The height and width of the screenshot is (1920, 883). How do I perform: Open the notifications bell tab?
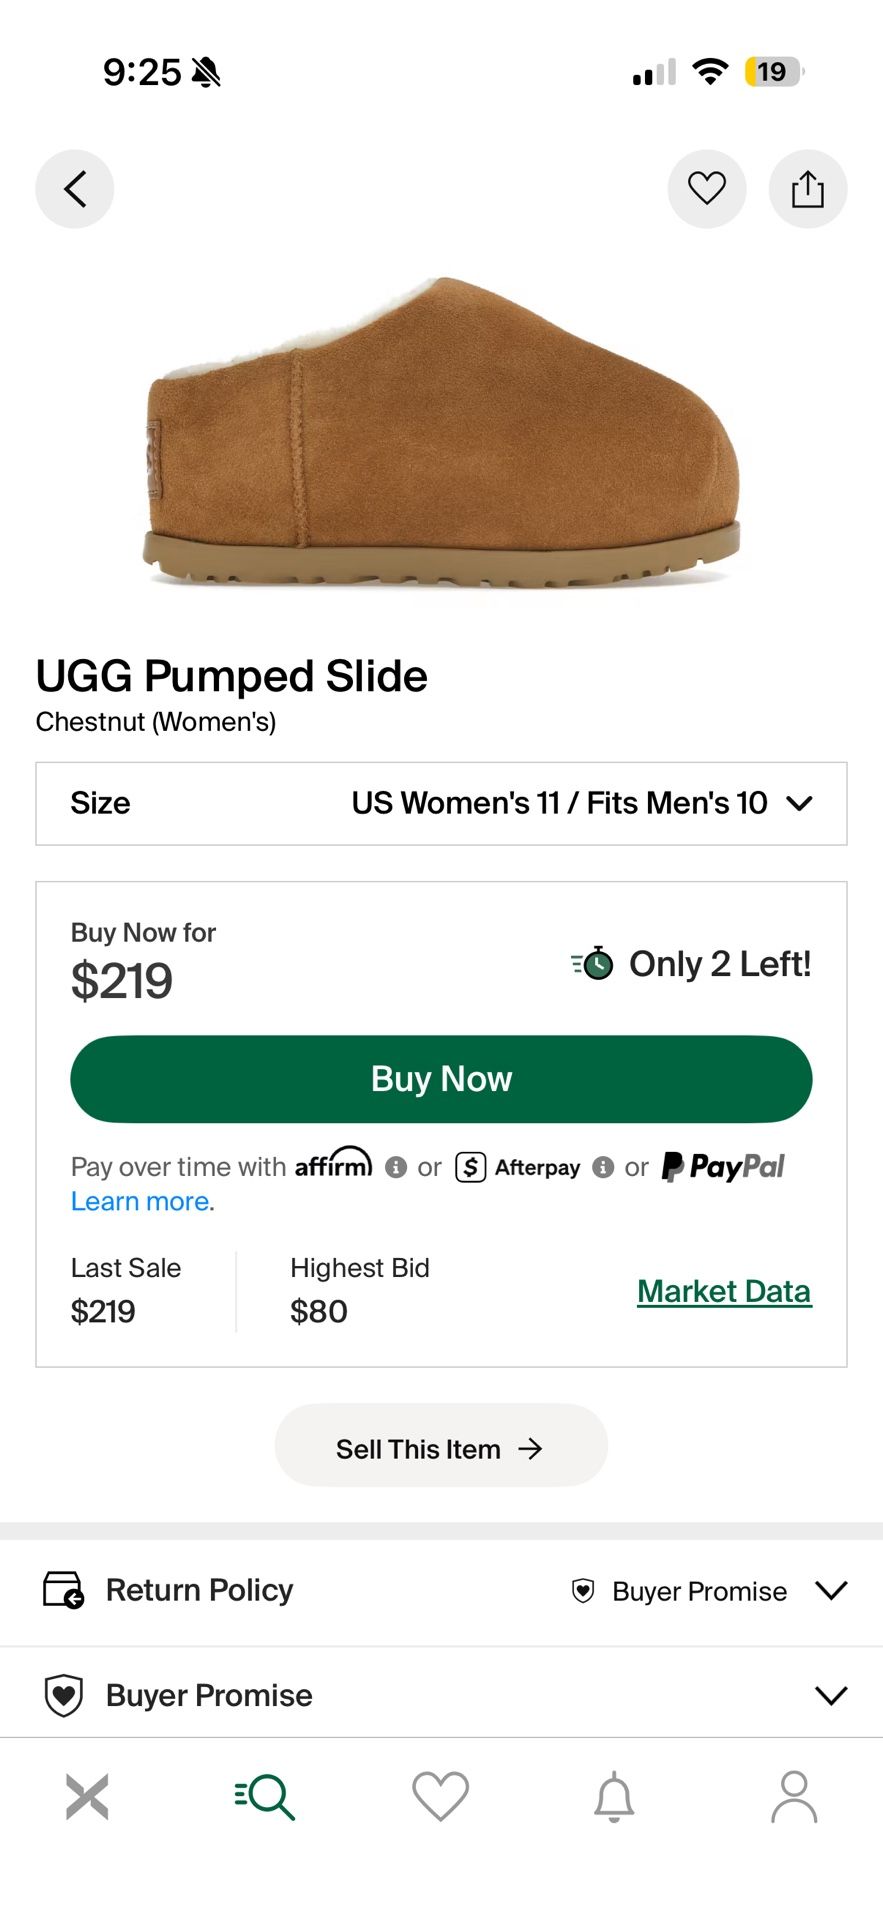pos(614,1797)
